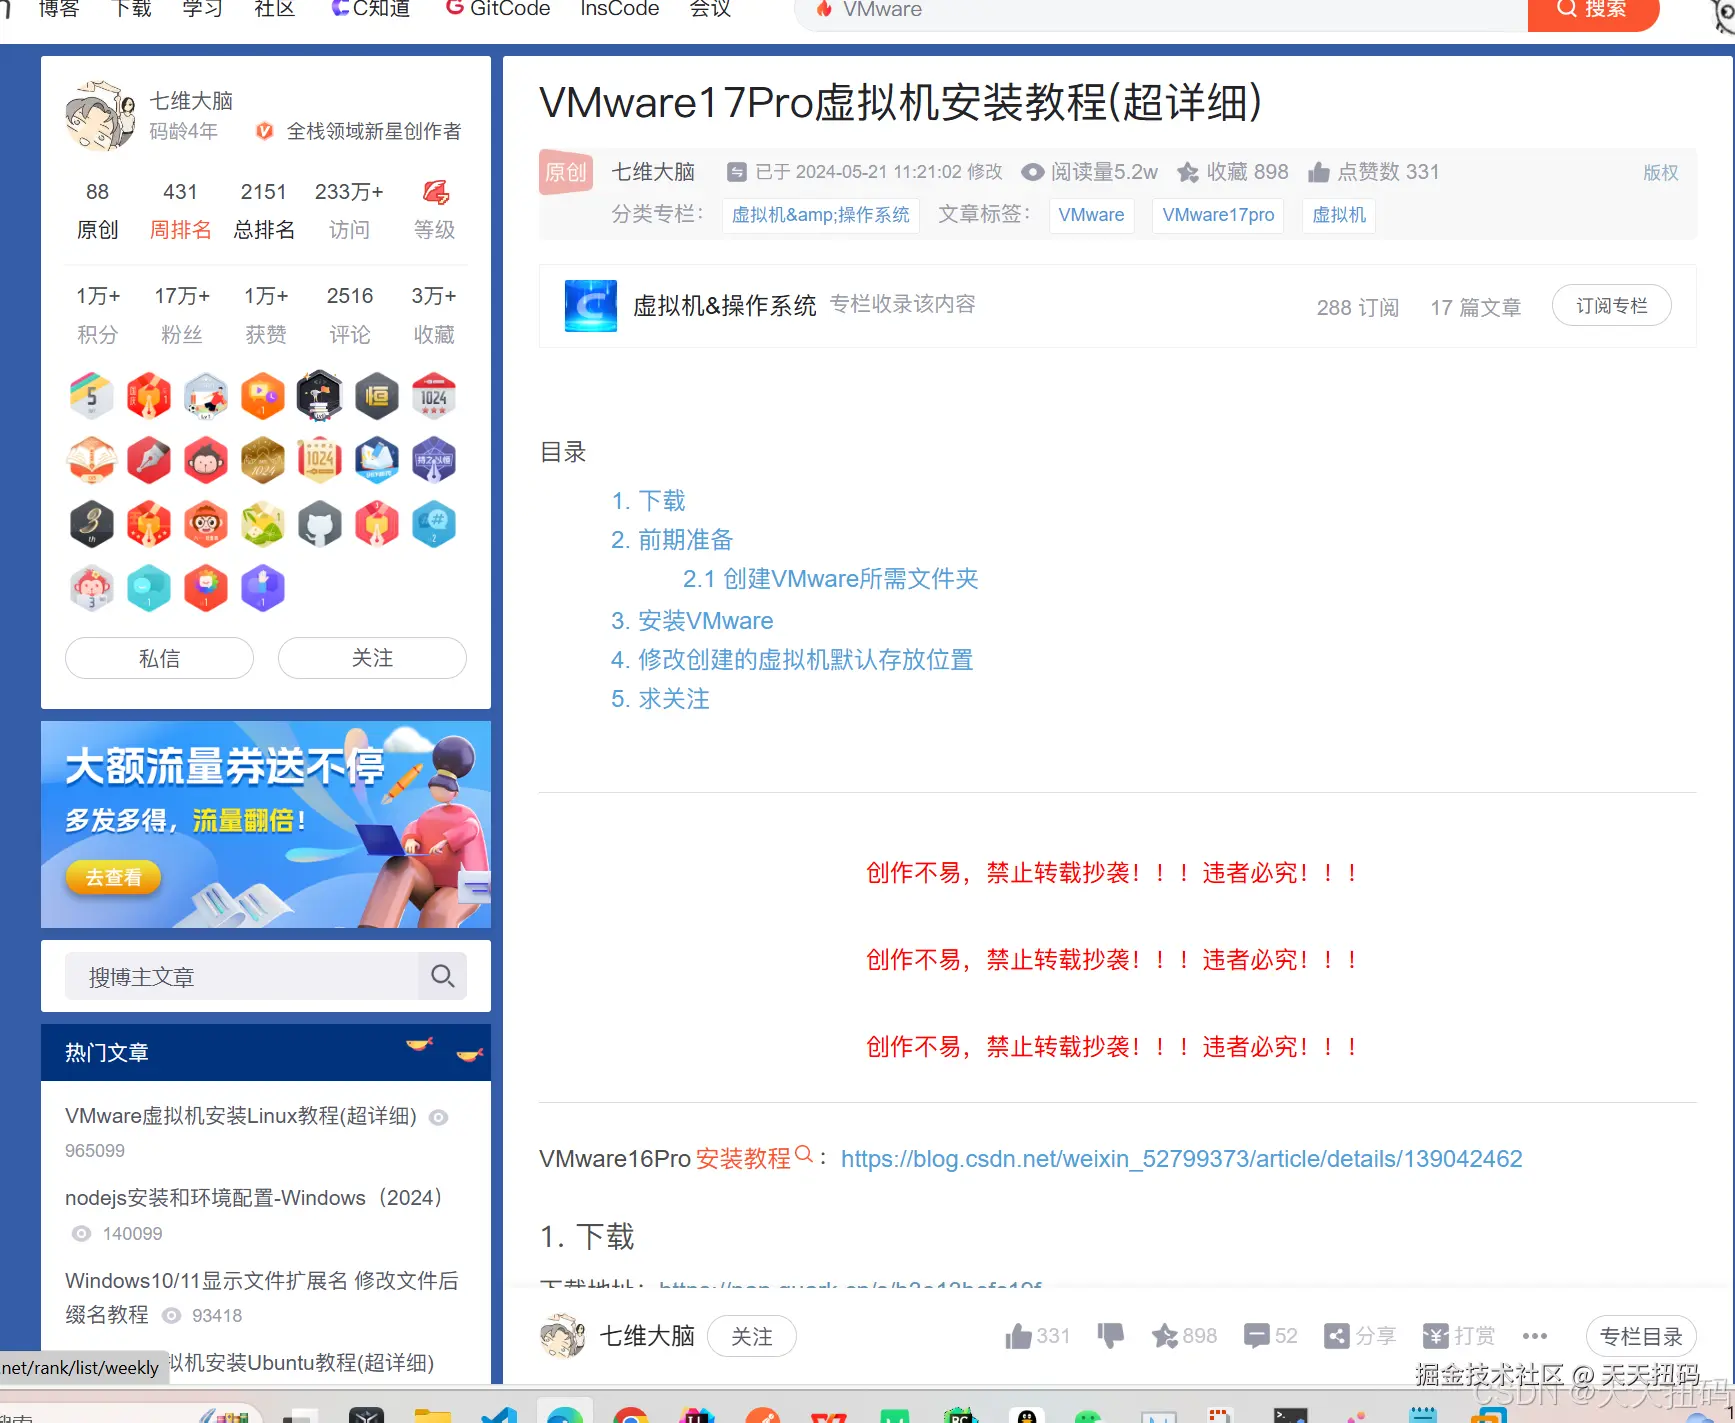Click the number 5 anniversary medal badge
This screenshot has width=1735, height=1423.
(x=91, y=396)
